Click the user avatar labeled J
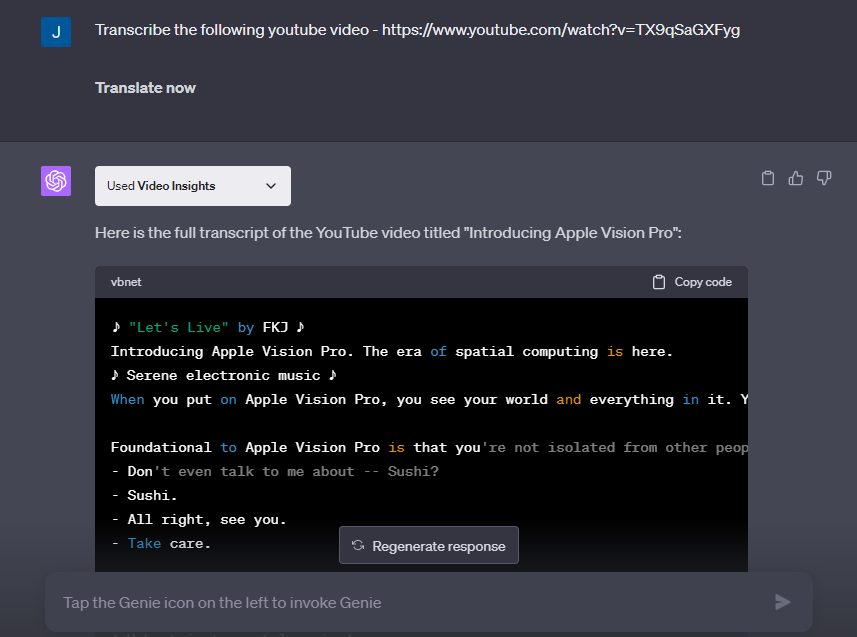The height and width of the screenshot is (637, 857). point(56,32)
